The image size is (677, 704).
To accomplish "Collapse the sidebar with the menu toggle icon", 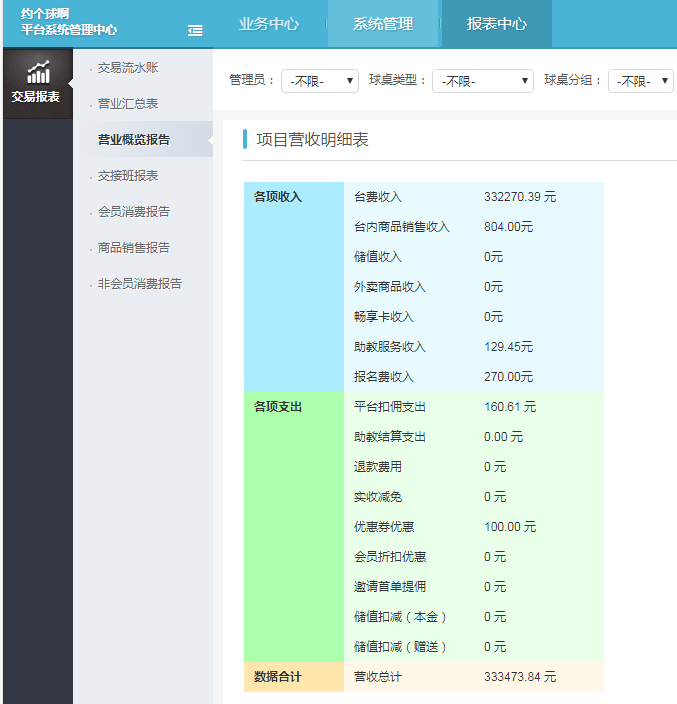I will click(x=195, y=31).
